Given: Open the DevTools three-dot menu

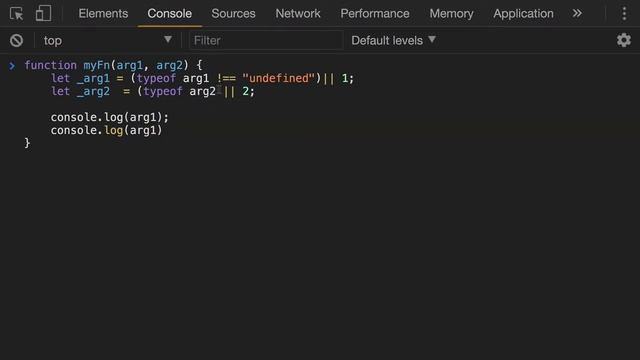Looking at the screenshot, I should [624, 13].
